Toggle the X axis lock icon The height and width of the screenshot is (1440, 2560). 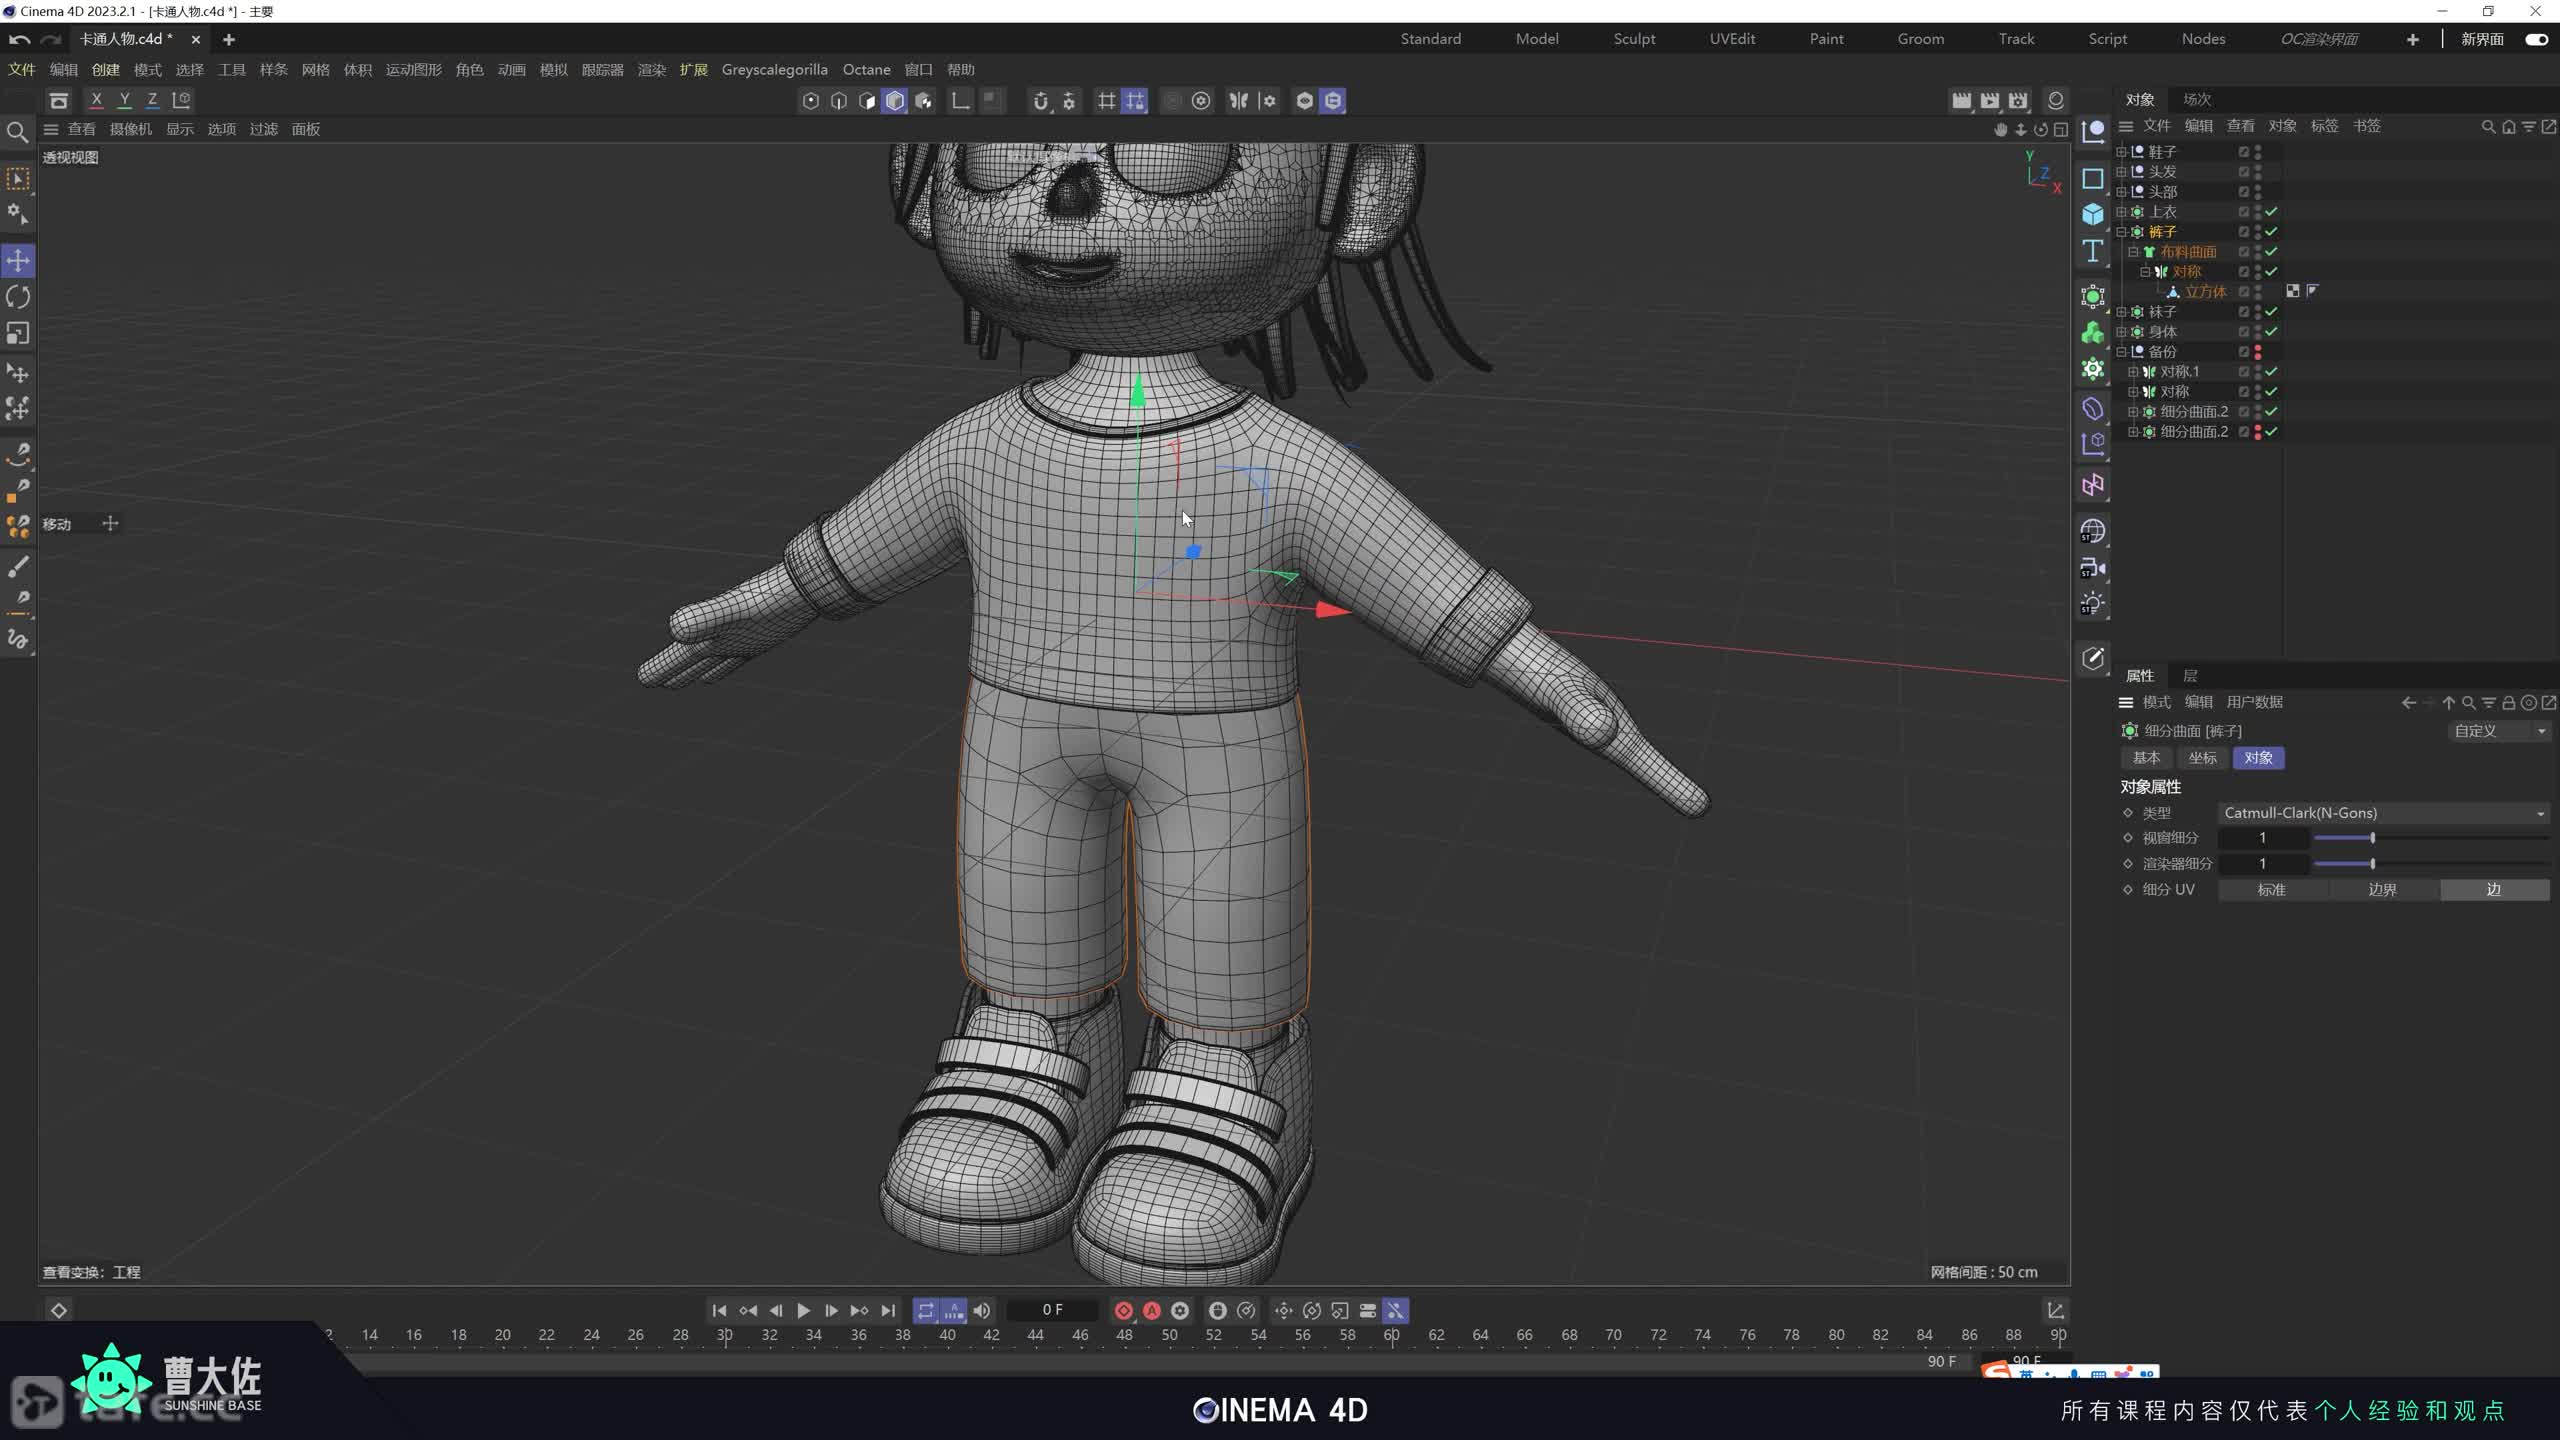96,100
